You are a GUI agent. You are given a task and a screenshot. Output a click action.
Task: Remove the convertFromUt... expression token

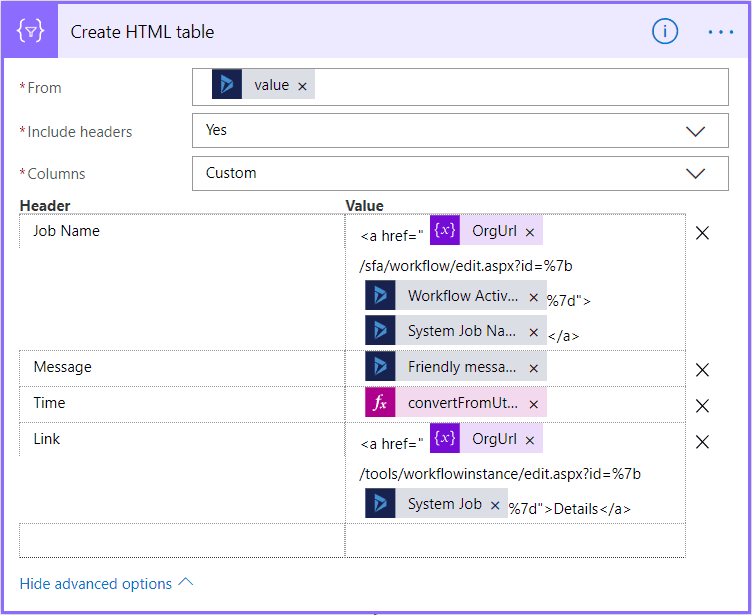pyautogui.click(x=533, y=404)
